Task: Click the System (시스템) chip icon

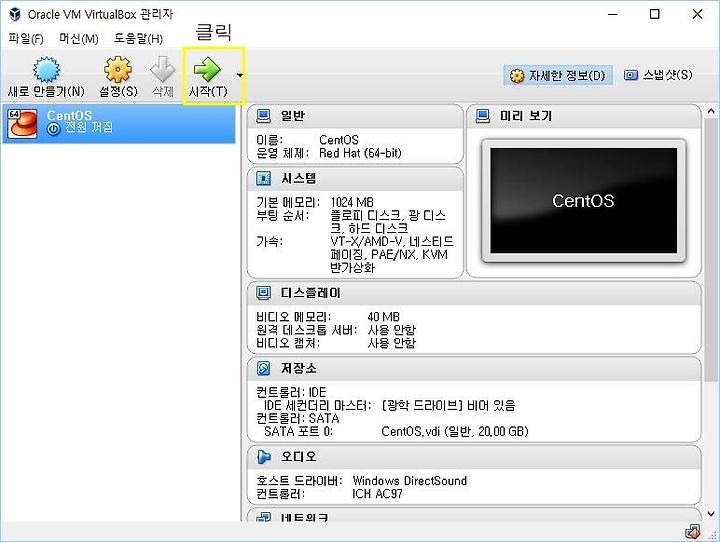Action: 263,178
